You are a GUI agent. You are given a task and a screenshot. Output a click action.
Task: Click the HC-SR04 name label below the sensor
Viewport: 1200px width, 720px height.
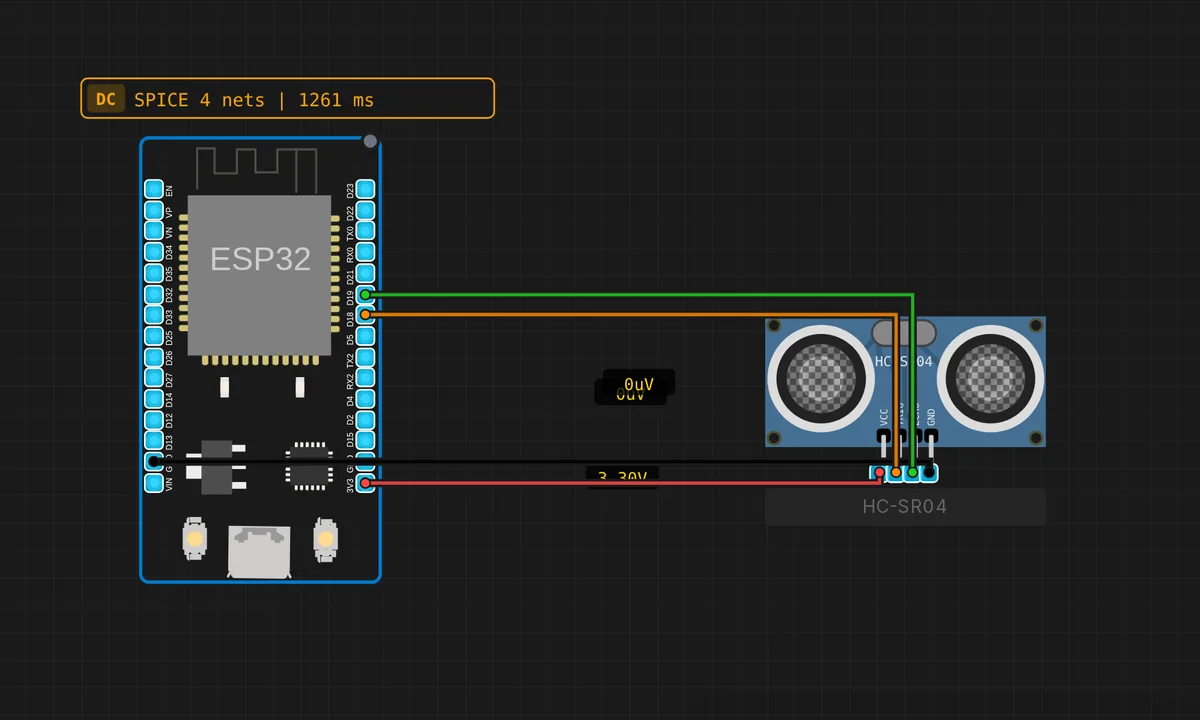point(905,507)
